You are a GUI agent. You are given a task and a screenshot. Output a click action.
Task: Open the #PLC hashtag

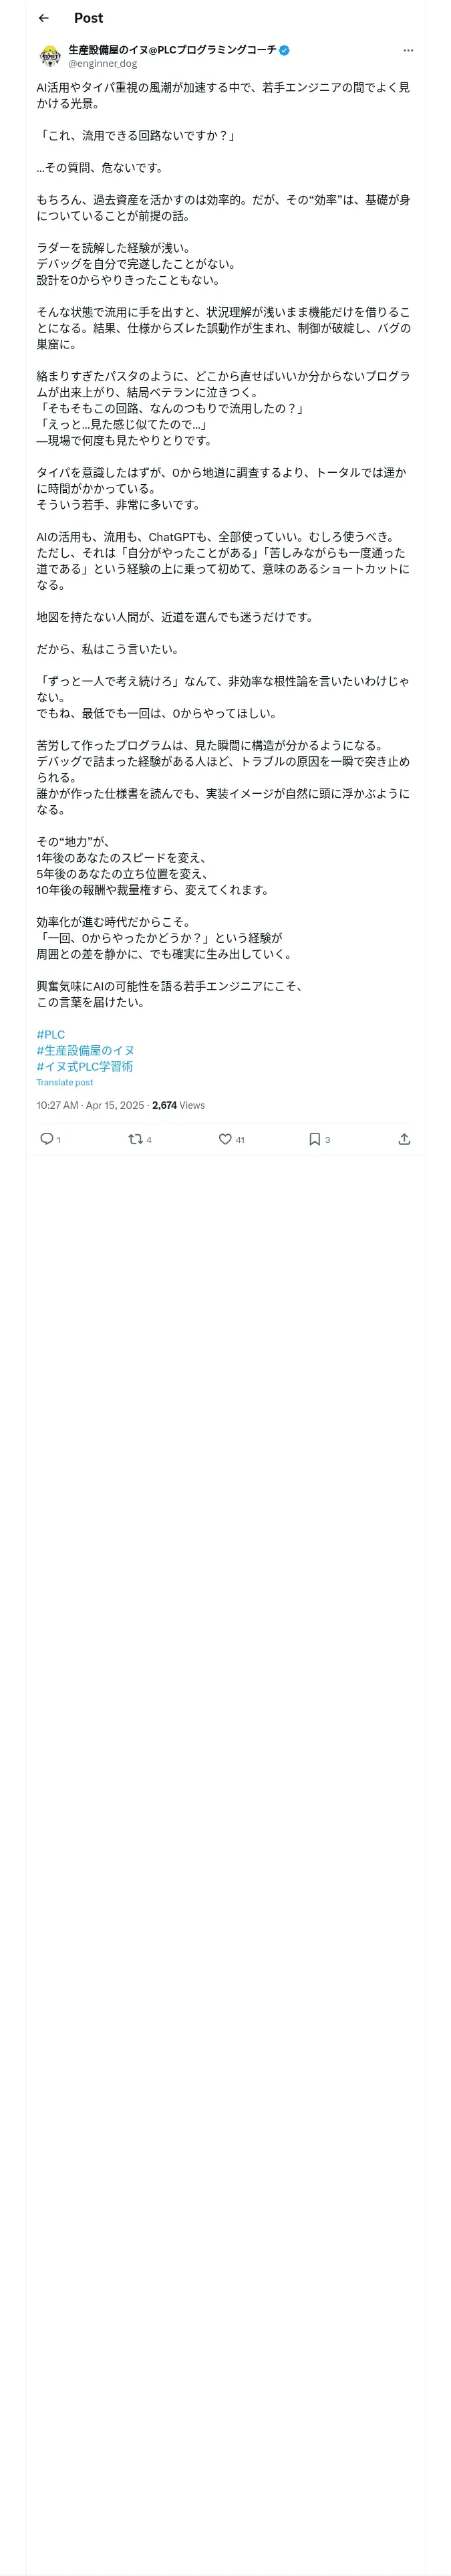pyautogui.click(x=50, y=1034)
